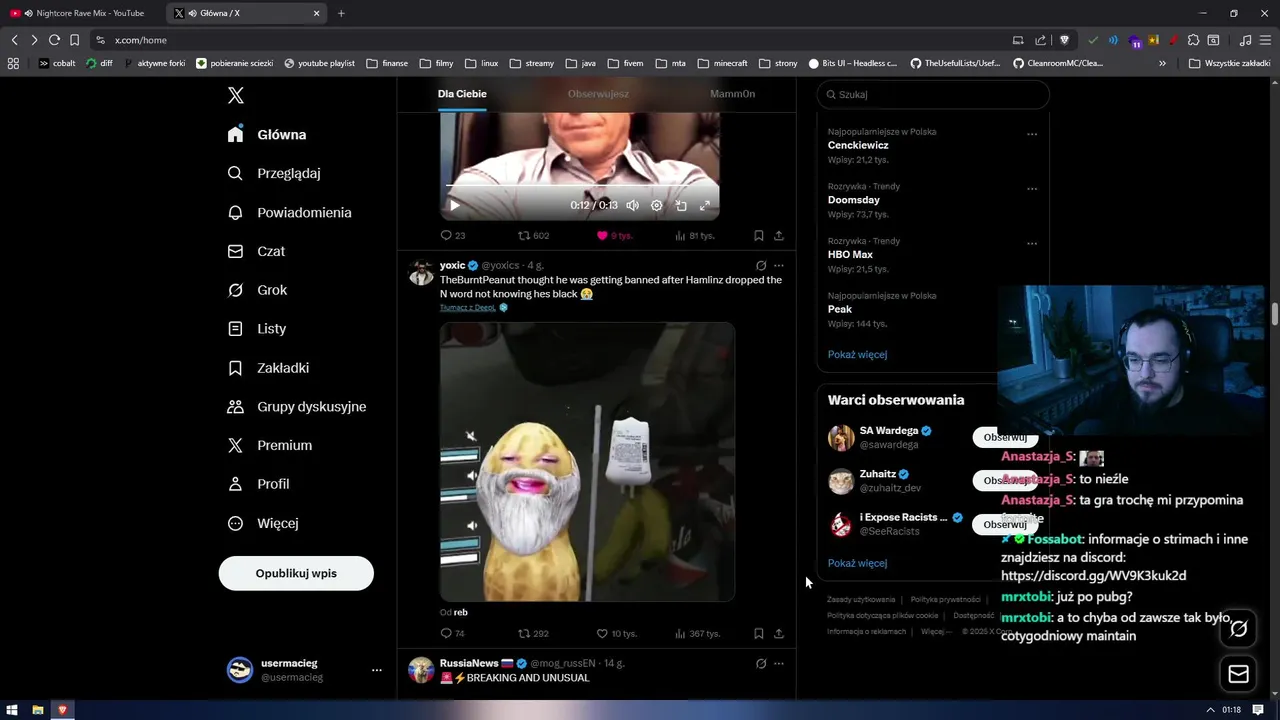Open usermacieg account menu dots
Viewport: 1280px width, 720px height.
click(x=377, y=670)
